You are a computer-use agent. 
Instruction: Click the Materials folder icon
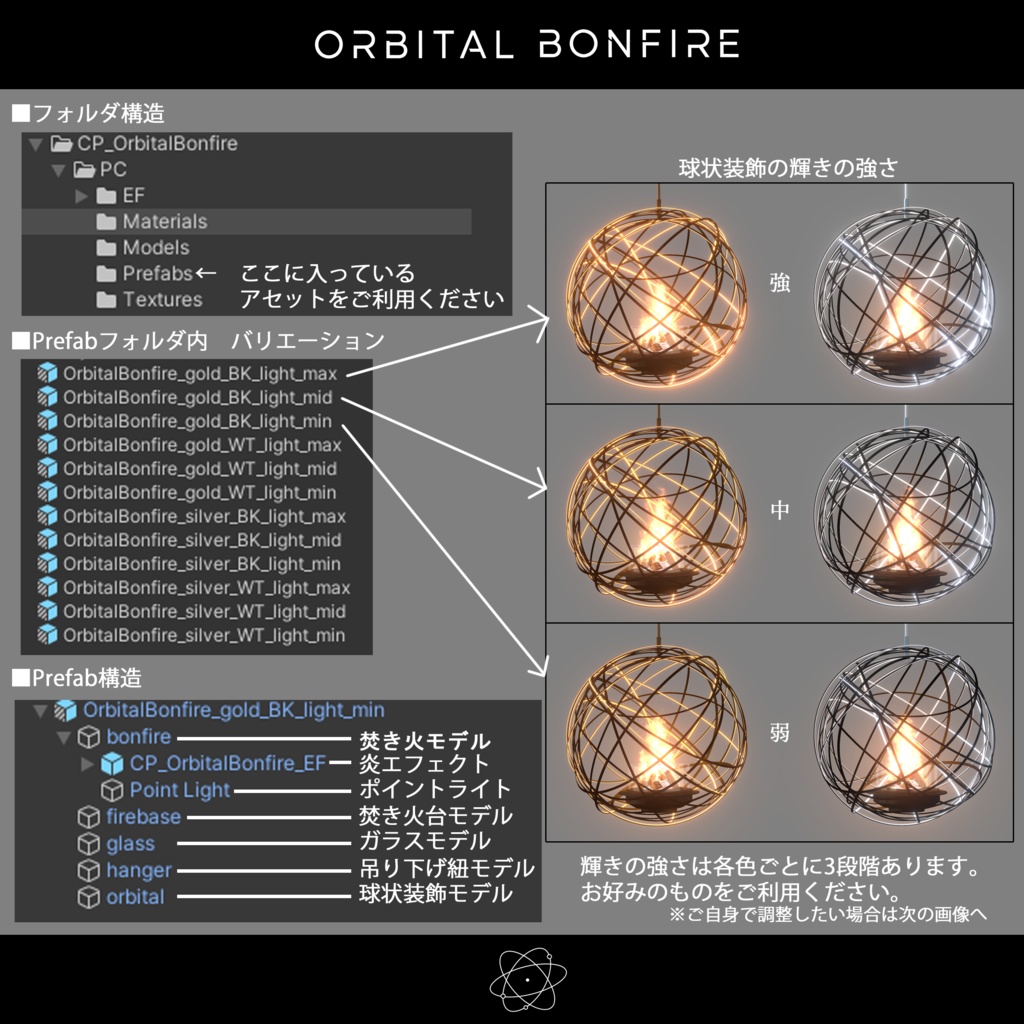coord(104,221)
